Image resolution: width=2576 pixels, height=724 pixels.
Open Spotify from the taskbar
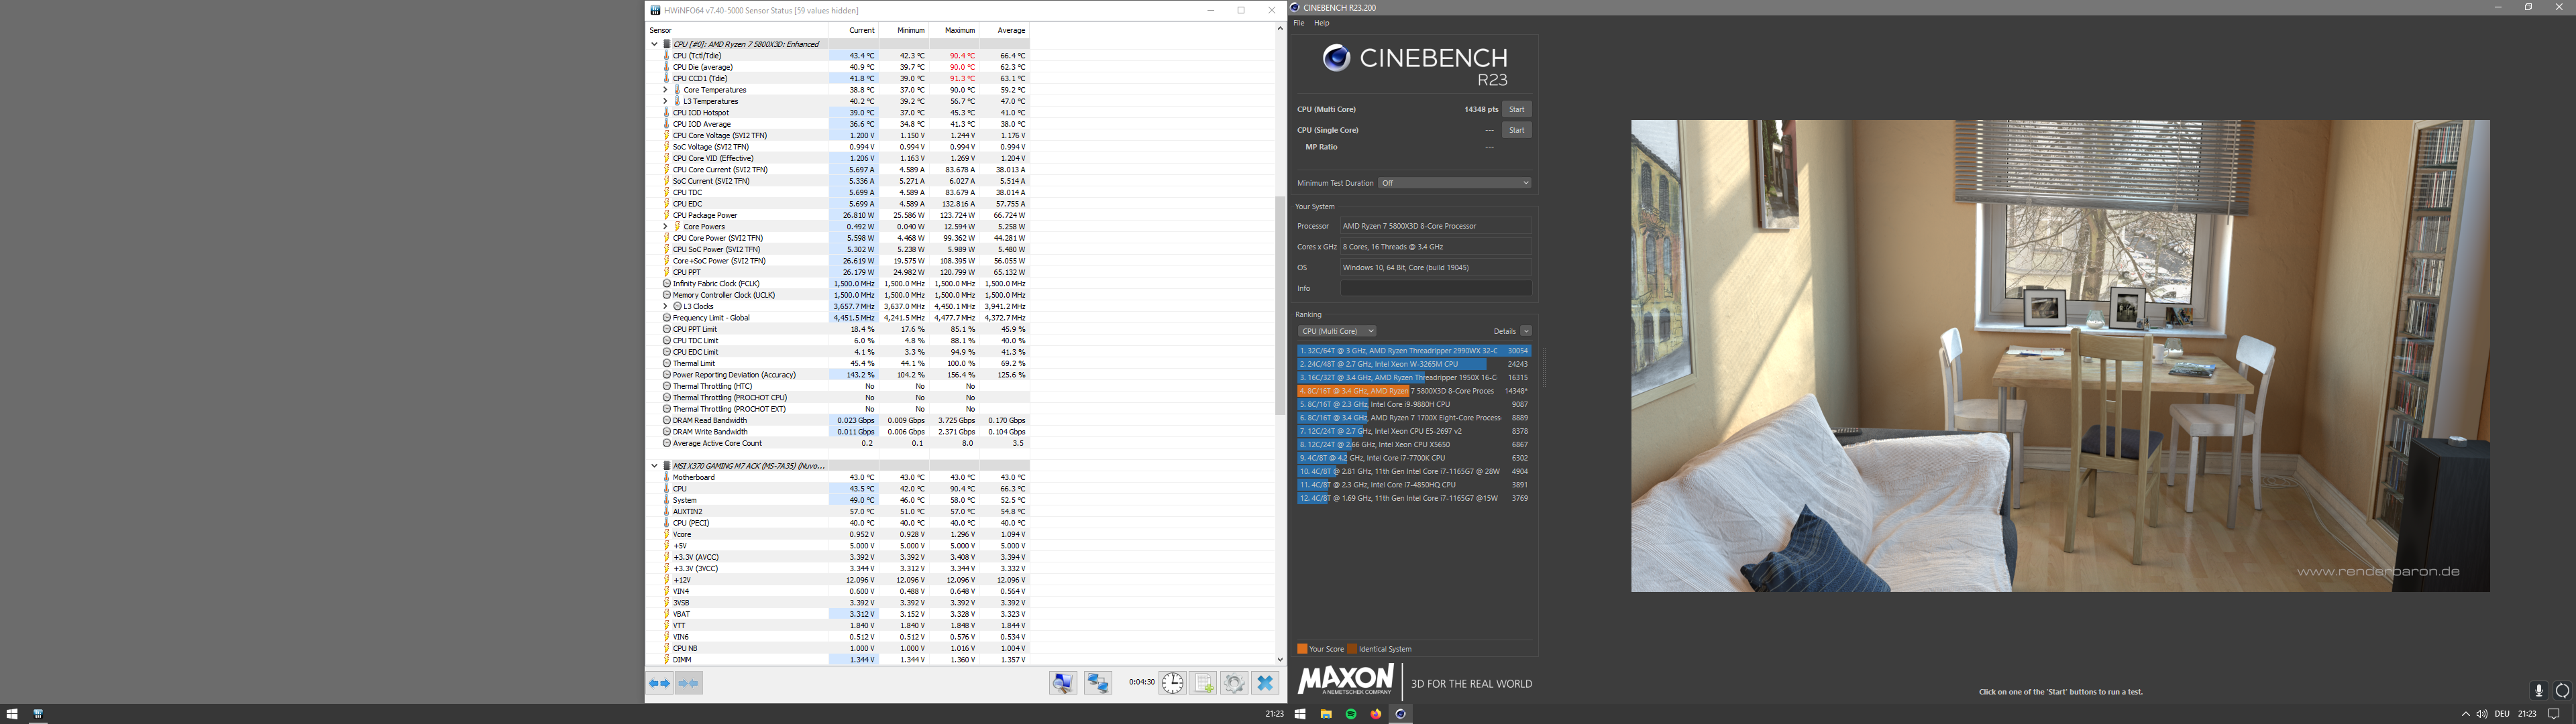1351,714
